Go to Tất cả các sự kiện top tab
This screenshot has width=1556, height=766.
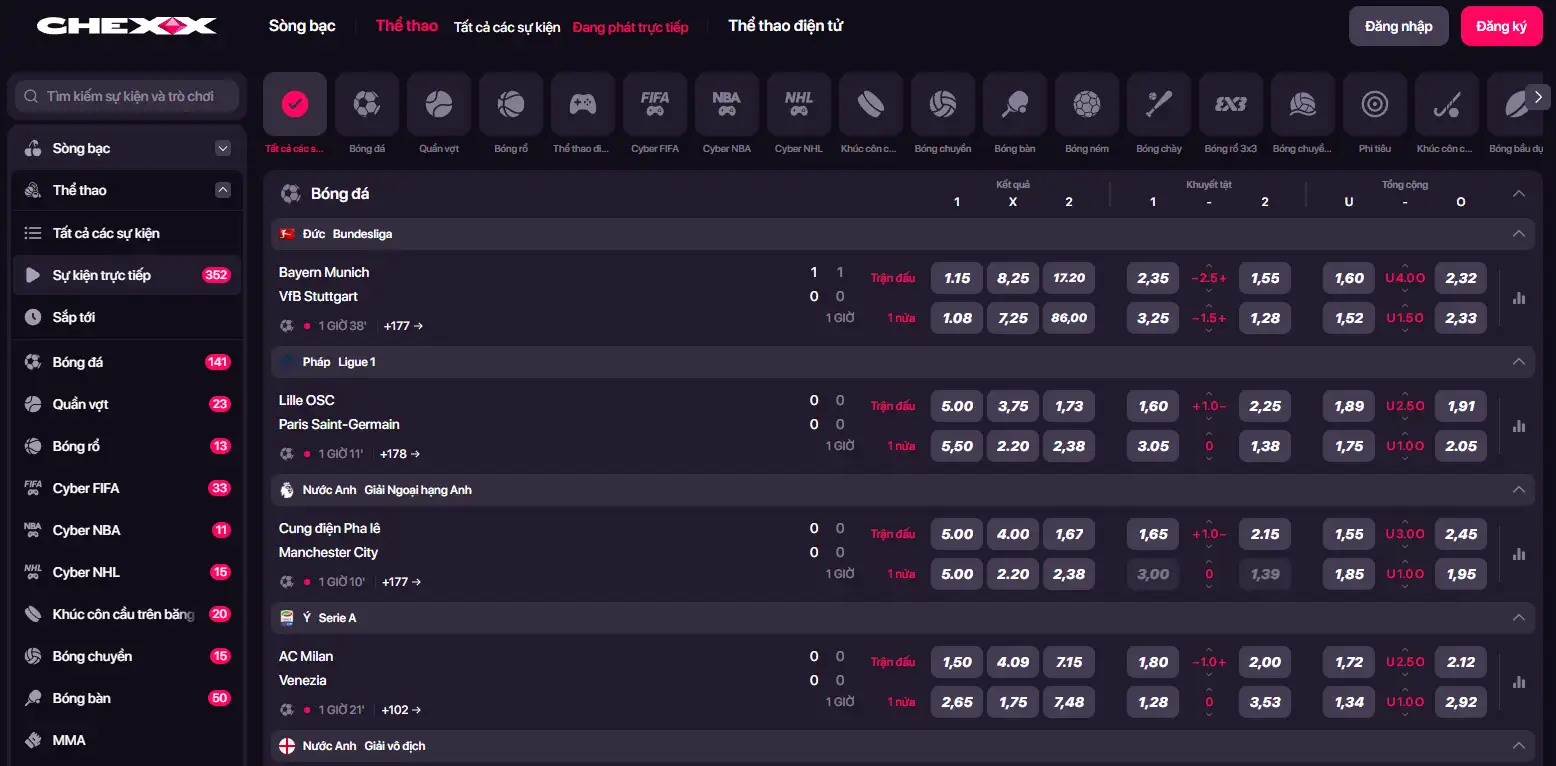(507, 27)
